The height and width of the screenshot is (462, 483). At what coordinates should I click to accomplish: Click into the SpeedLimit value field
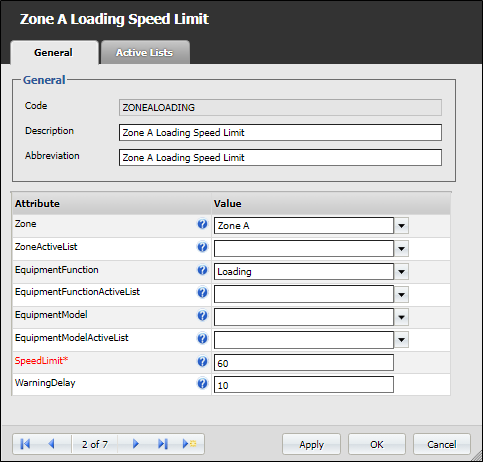point(304,363)
